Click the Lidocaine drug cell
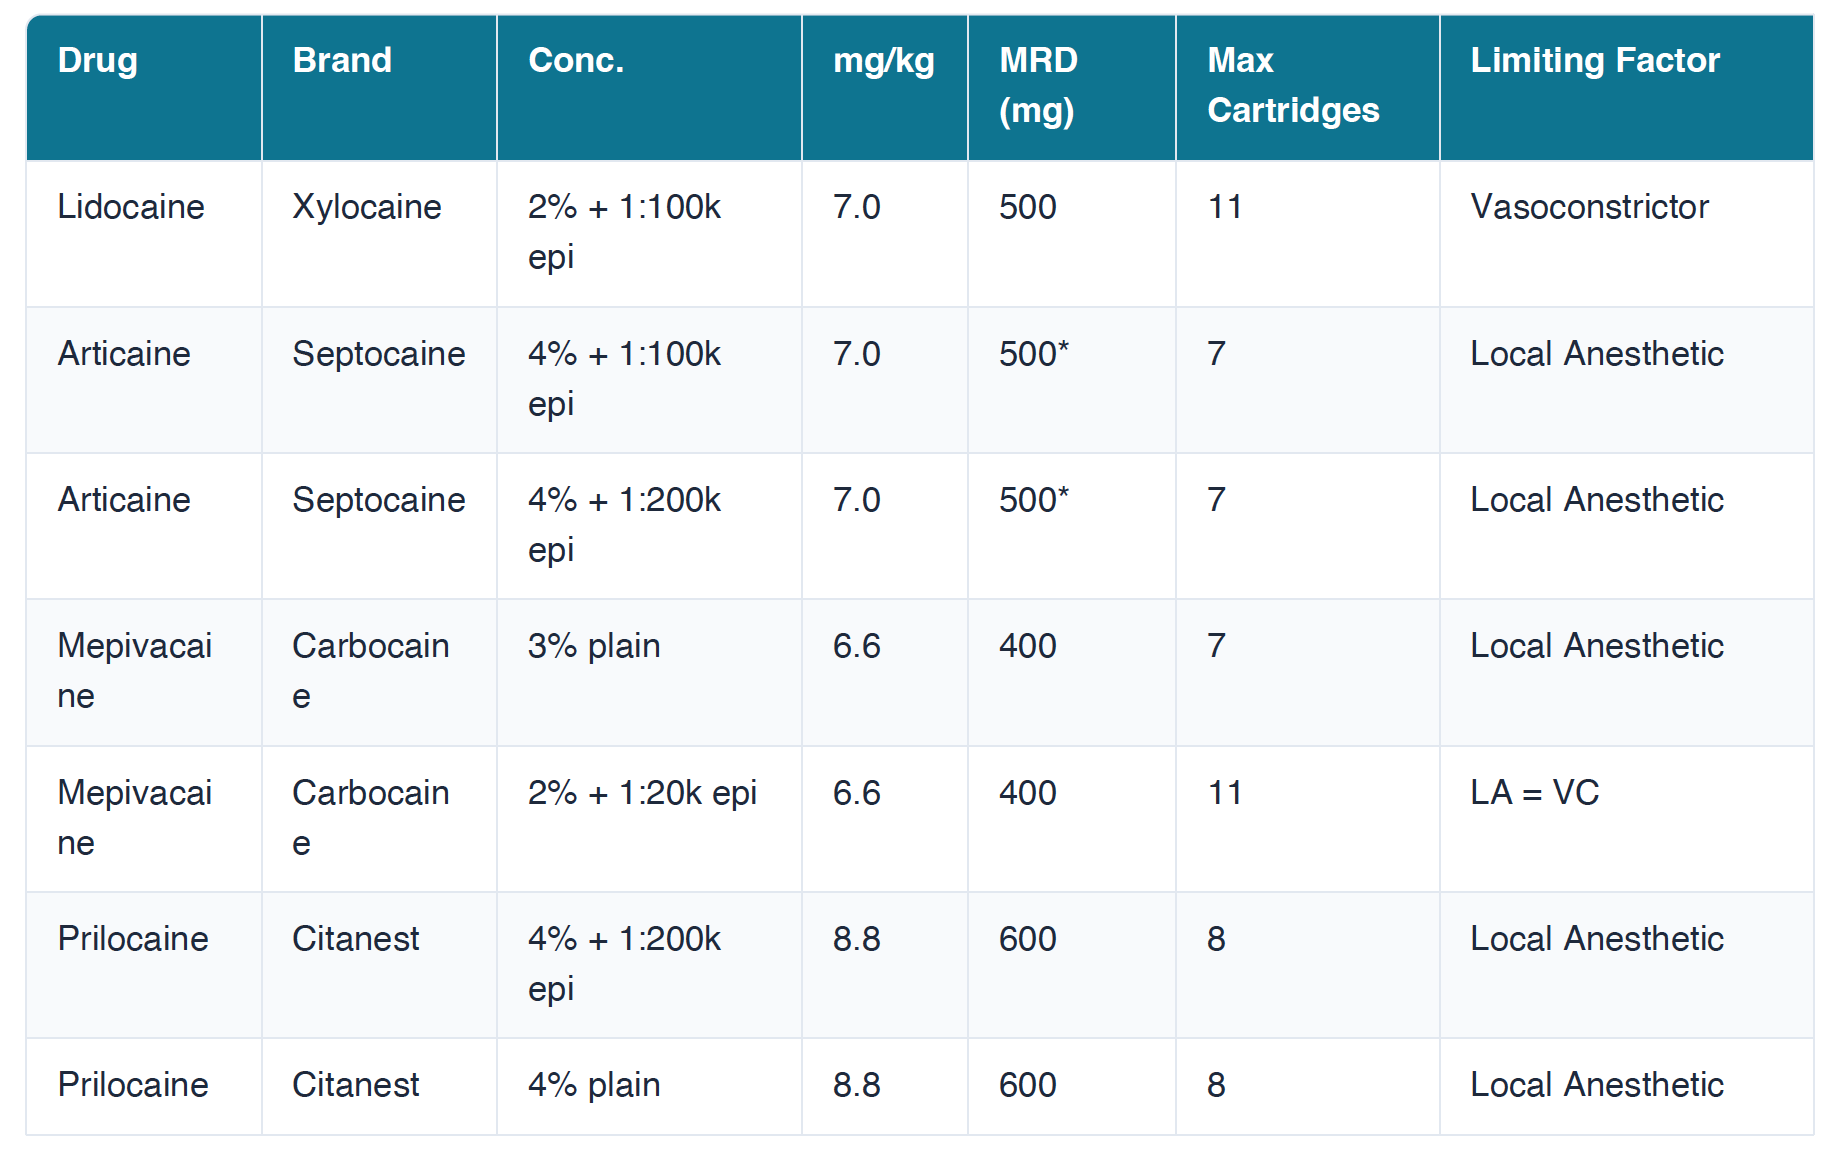Image resolution: width=1840 pixels, height=1154 pixels. (x=131, y=207)
